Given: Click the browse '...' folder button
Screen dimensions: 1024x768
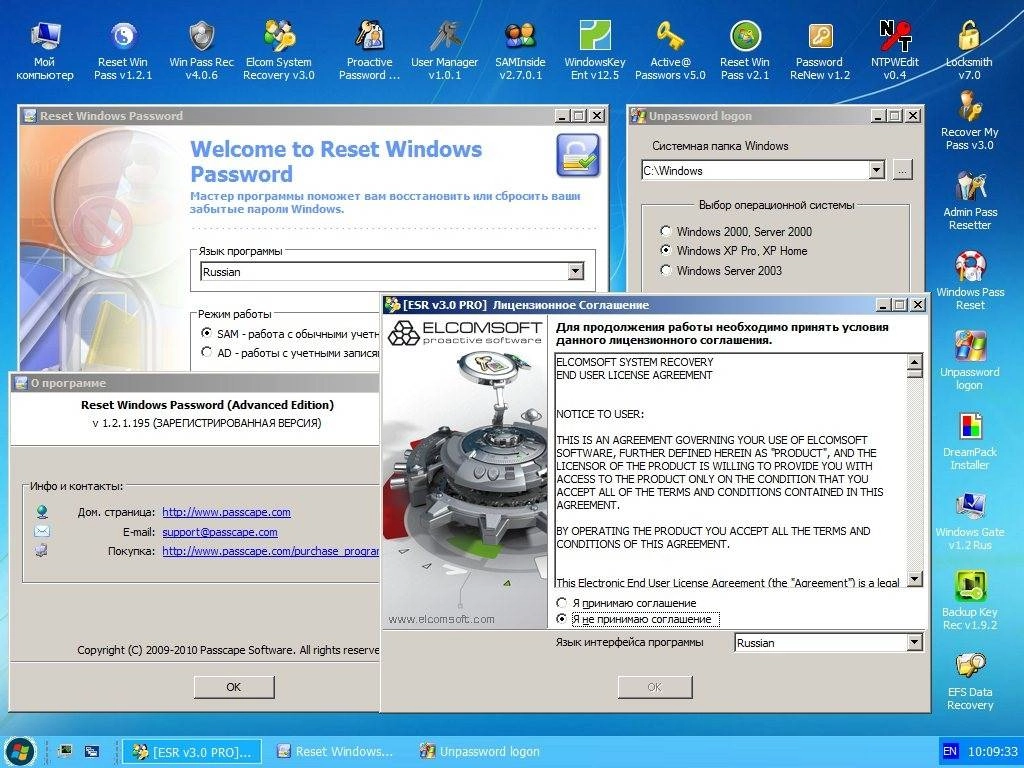Looking at the screenshot, I should pyautogui.click(x=903, y=170).
